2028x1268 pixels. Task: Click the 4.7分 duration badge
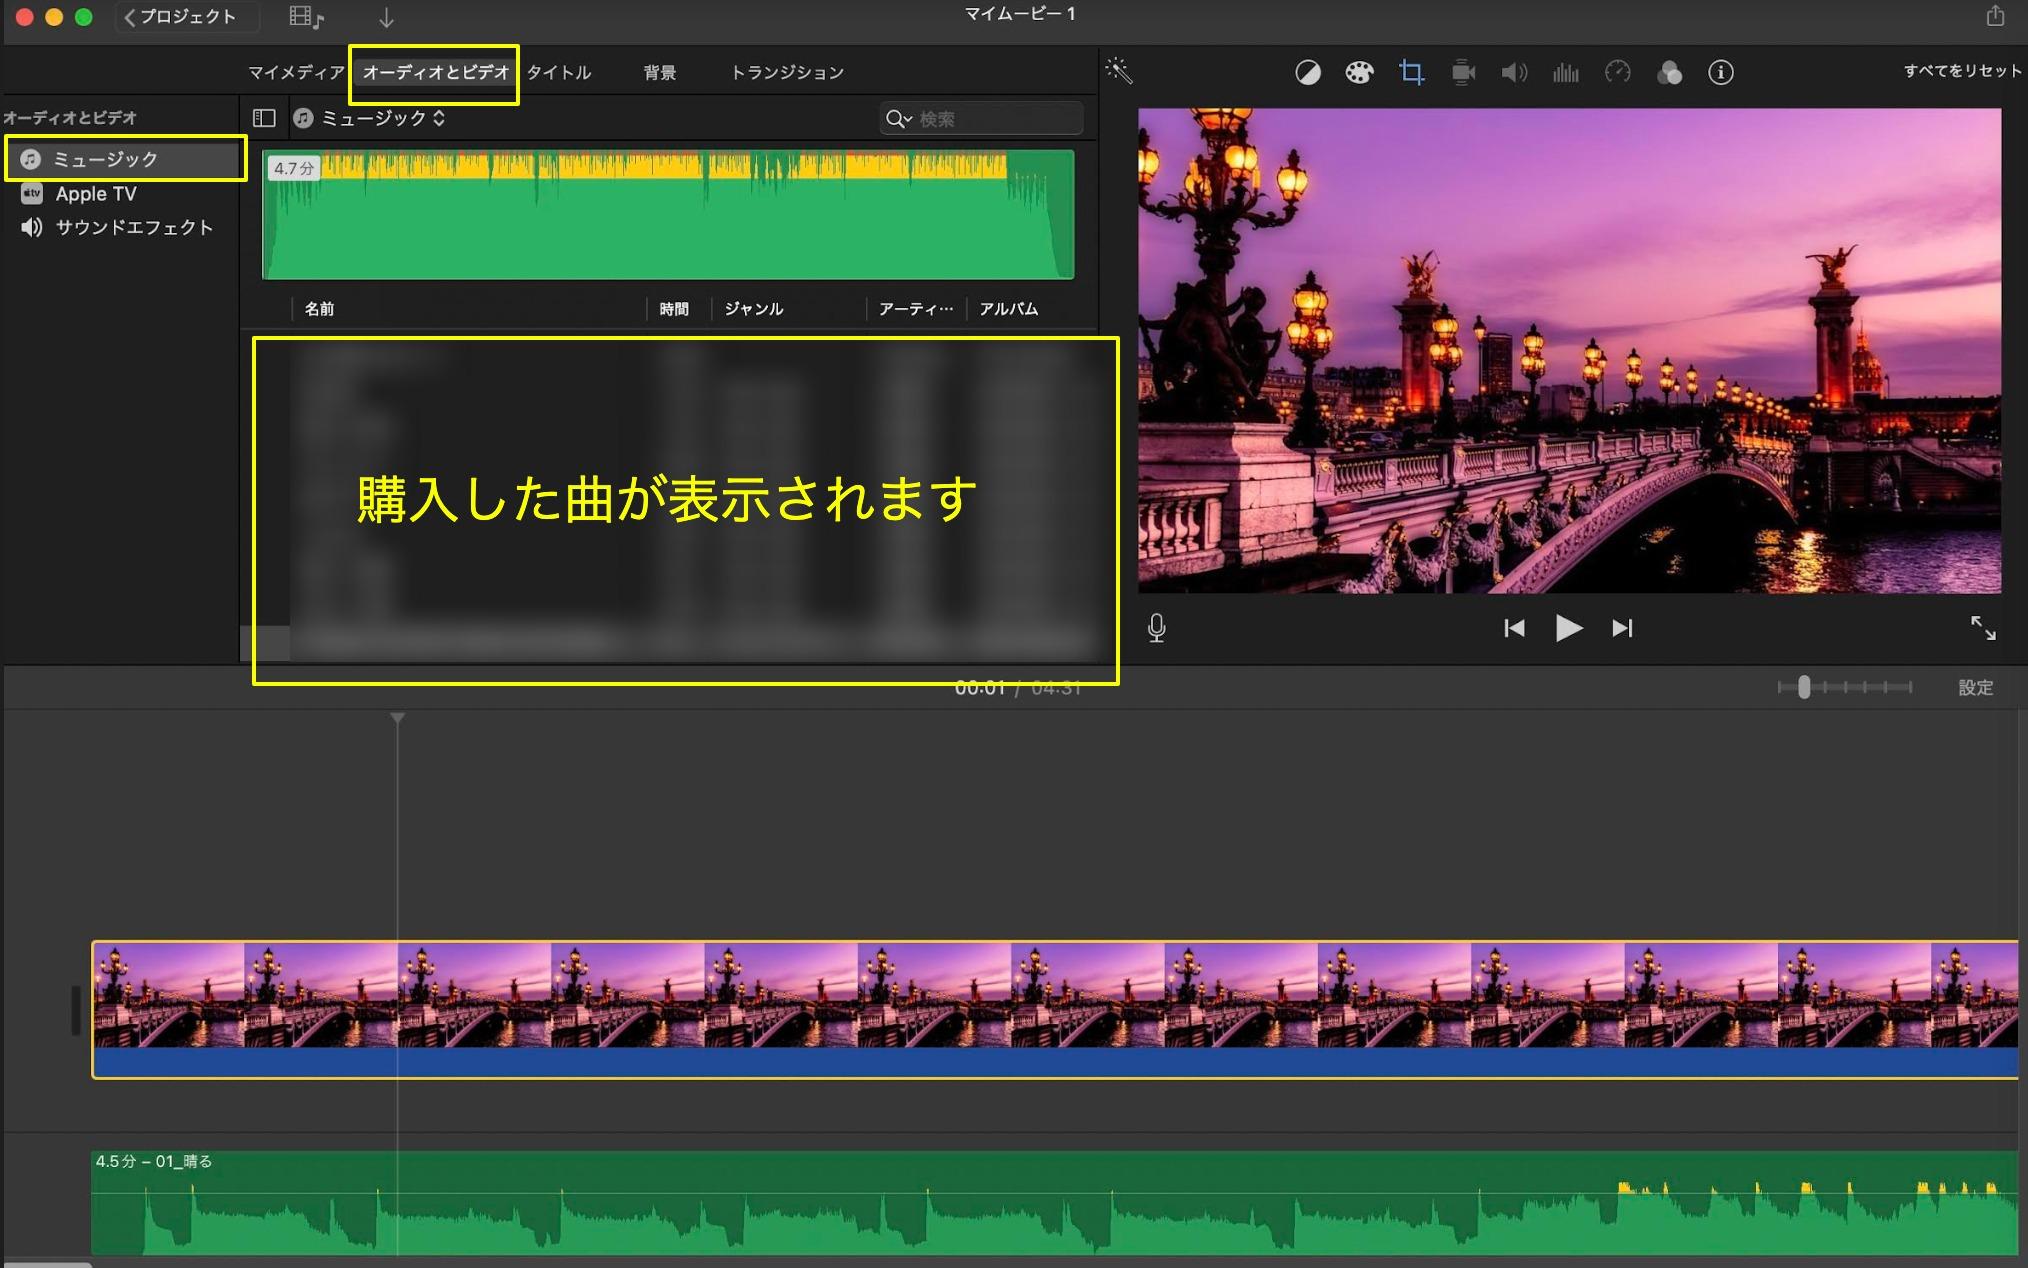293,168
